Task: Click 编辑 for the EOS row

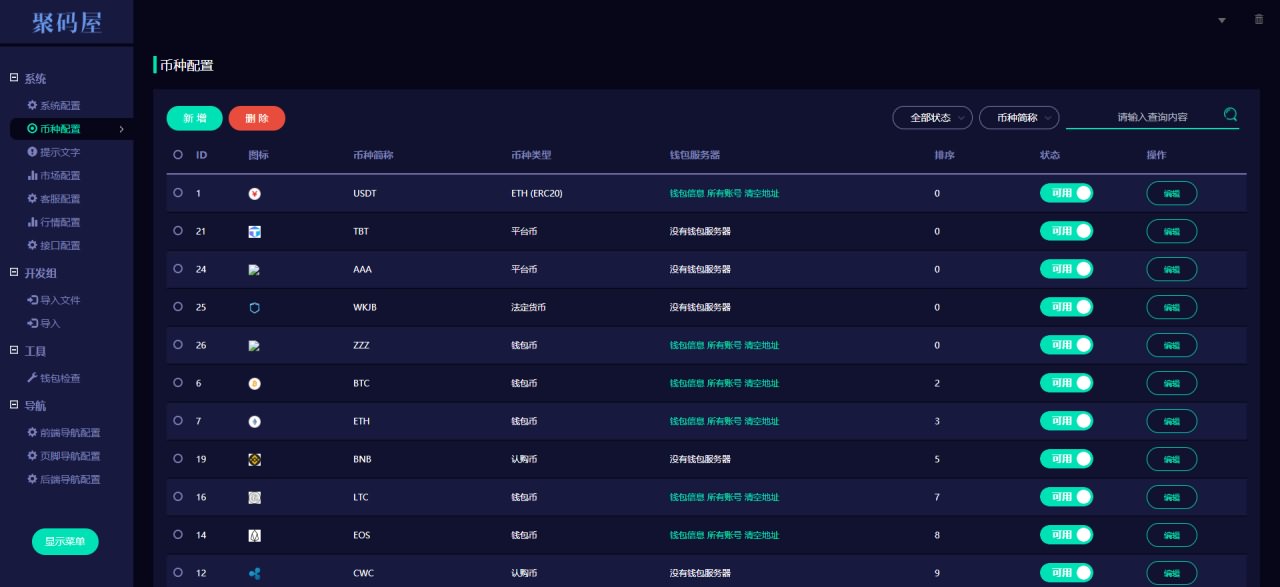Action: (x=1172, y=535)
